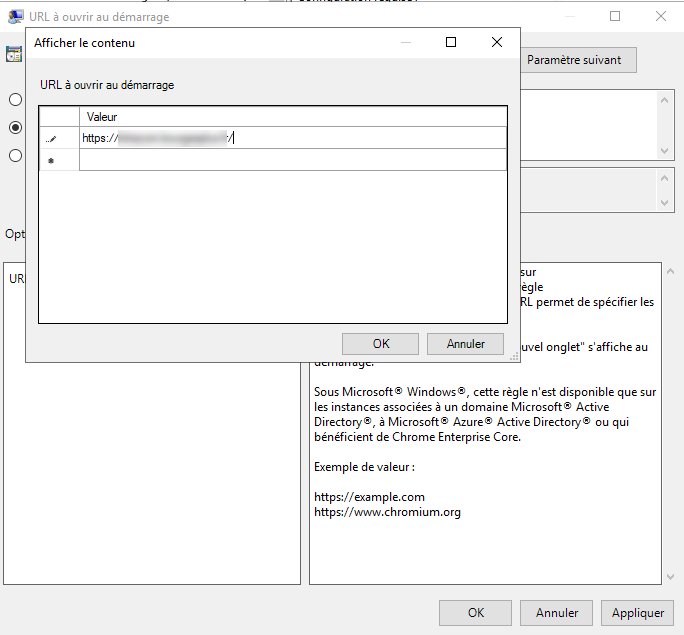
Task: Select the currently checked policy radio button
Action: coord(15,127)
